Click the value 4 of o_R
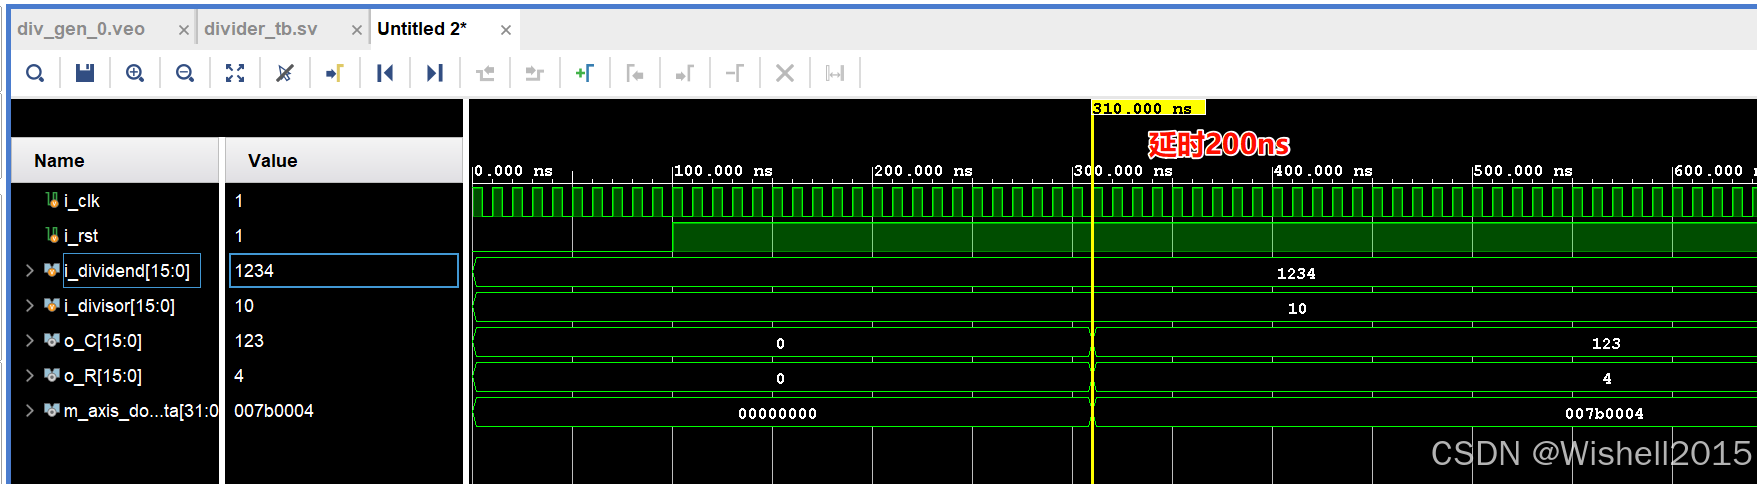Screen dimensions: 1757x484 [x=239, y=376]
